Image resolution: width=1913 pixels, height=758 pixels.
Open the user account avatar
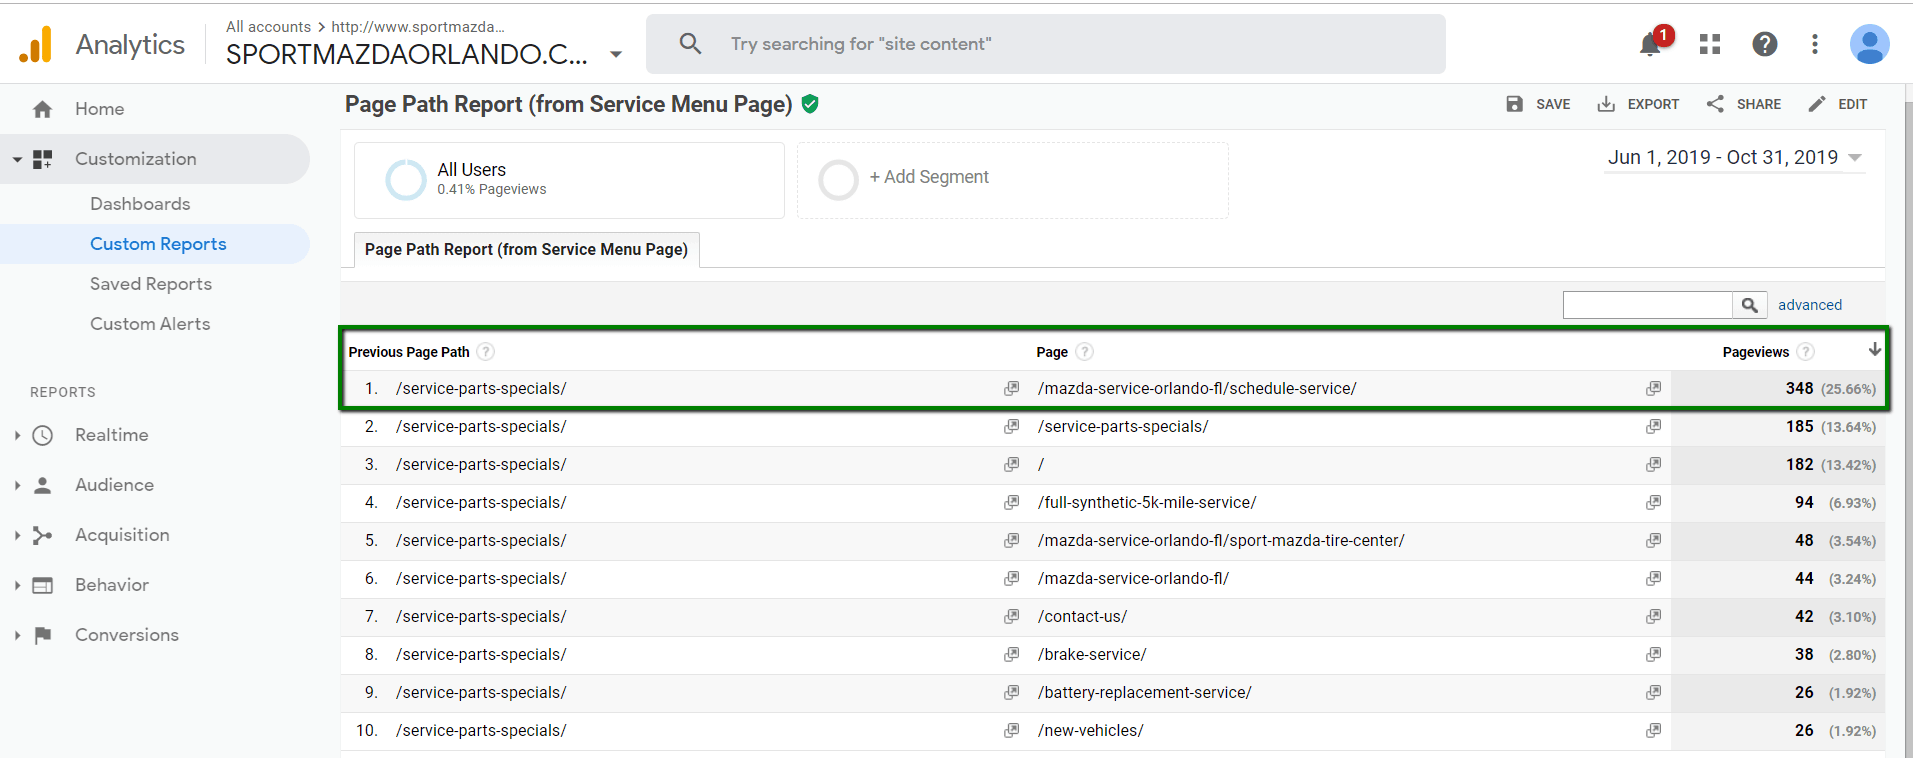(1869, 44)
